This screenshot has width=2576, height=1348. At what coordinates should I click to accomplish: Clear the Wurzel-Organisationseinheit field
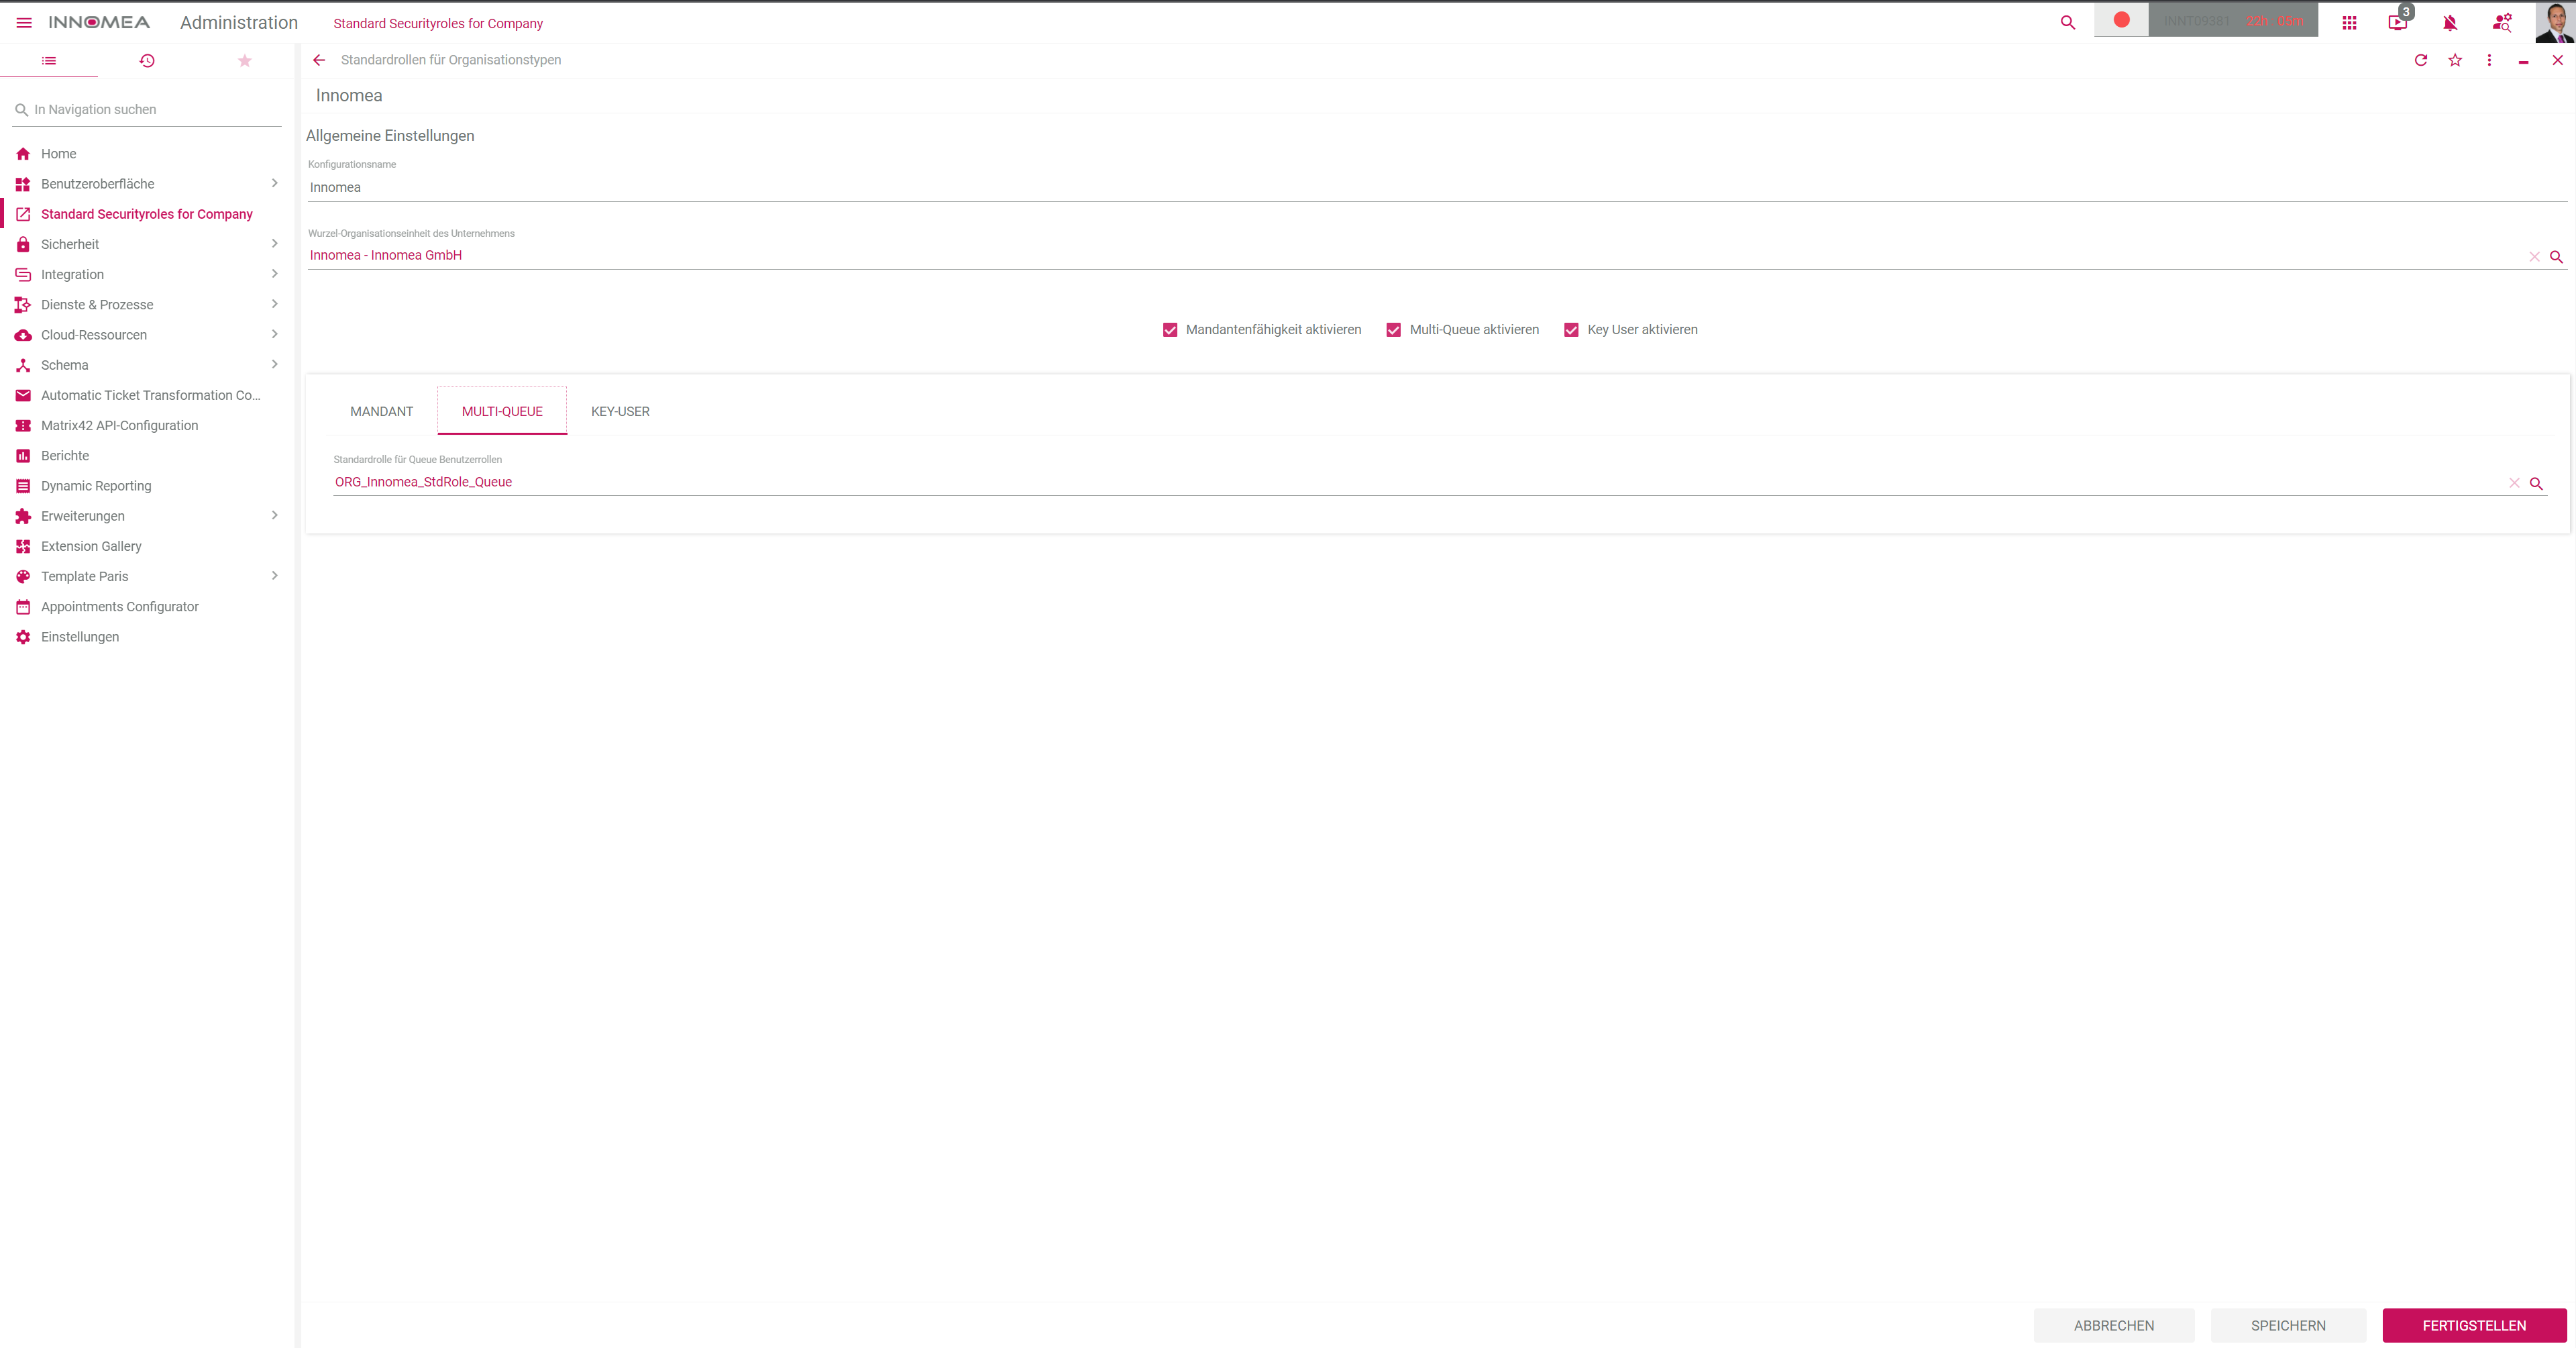2535,257
